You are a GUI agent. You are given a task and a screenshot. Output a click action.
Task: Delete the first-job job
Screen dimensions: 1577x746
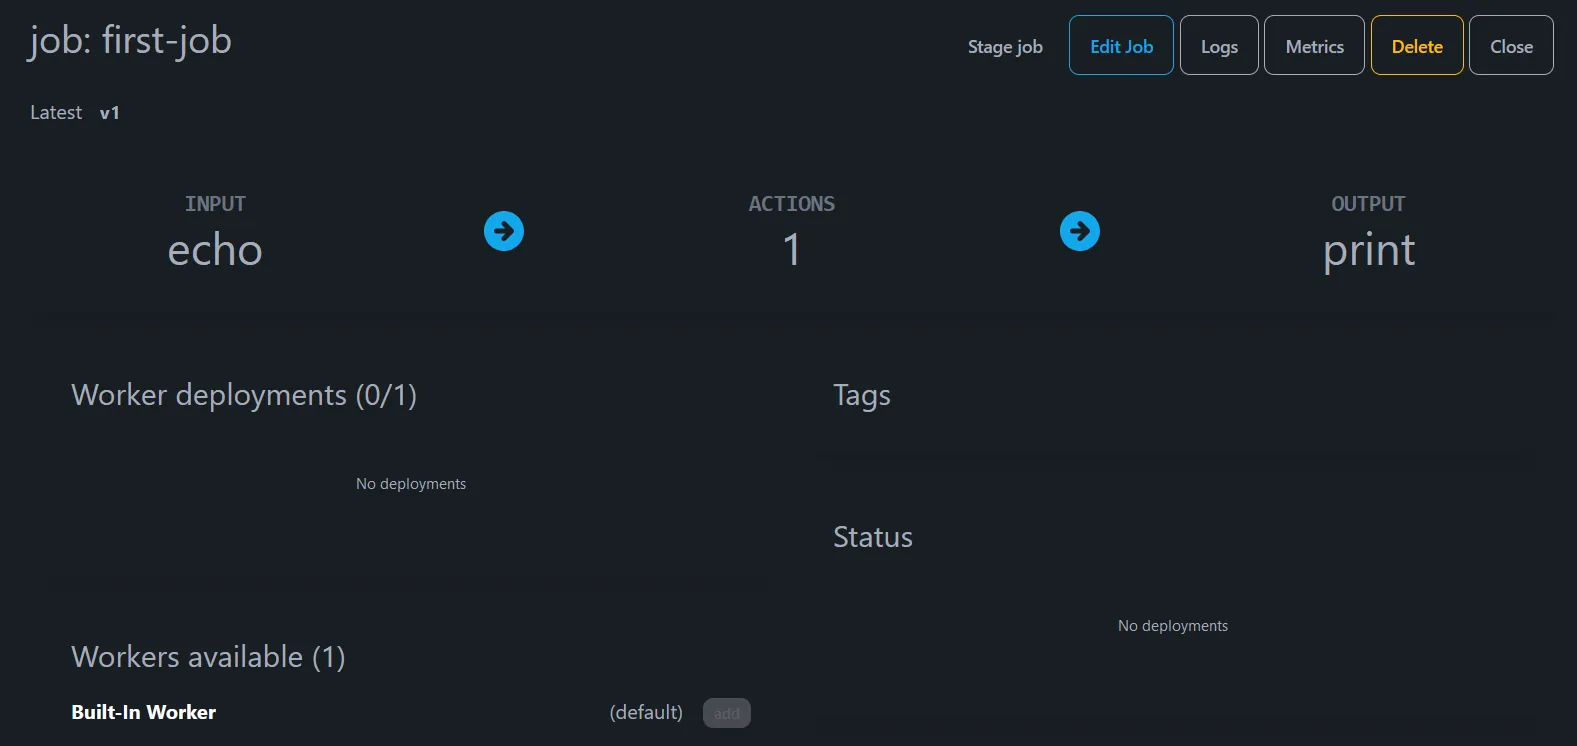pyautogui.click(x=1417, y=45)
